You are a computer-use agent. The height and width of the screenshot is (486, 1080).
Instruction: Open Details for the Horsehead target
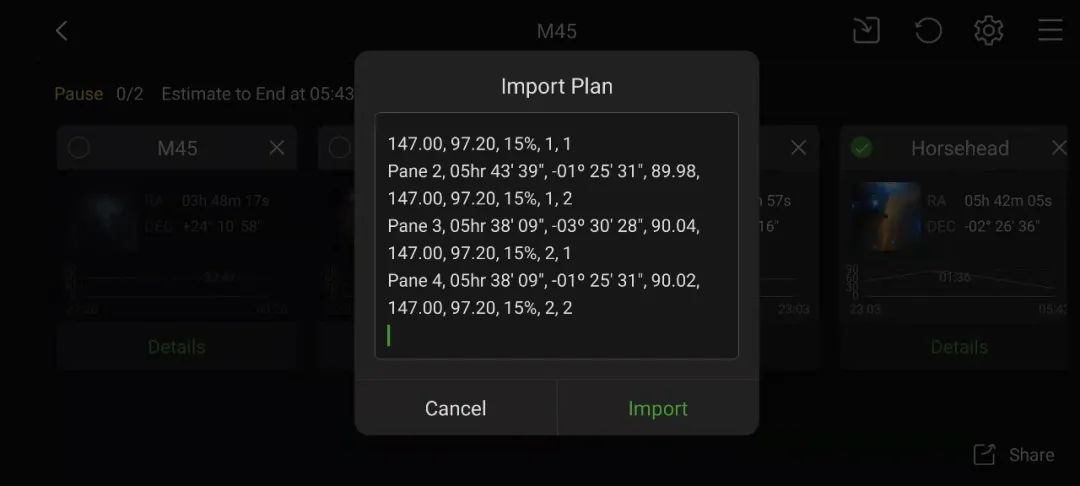(959, 347)
